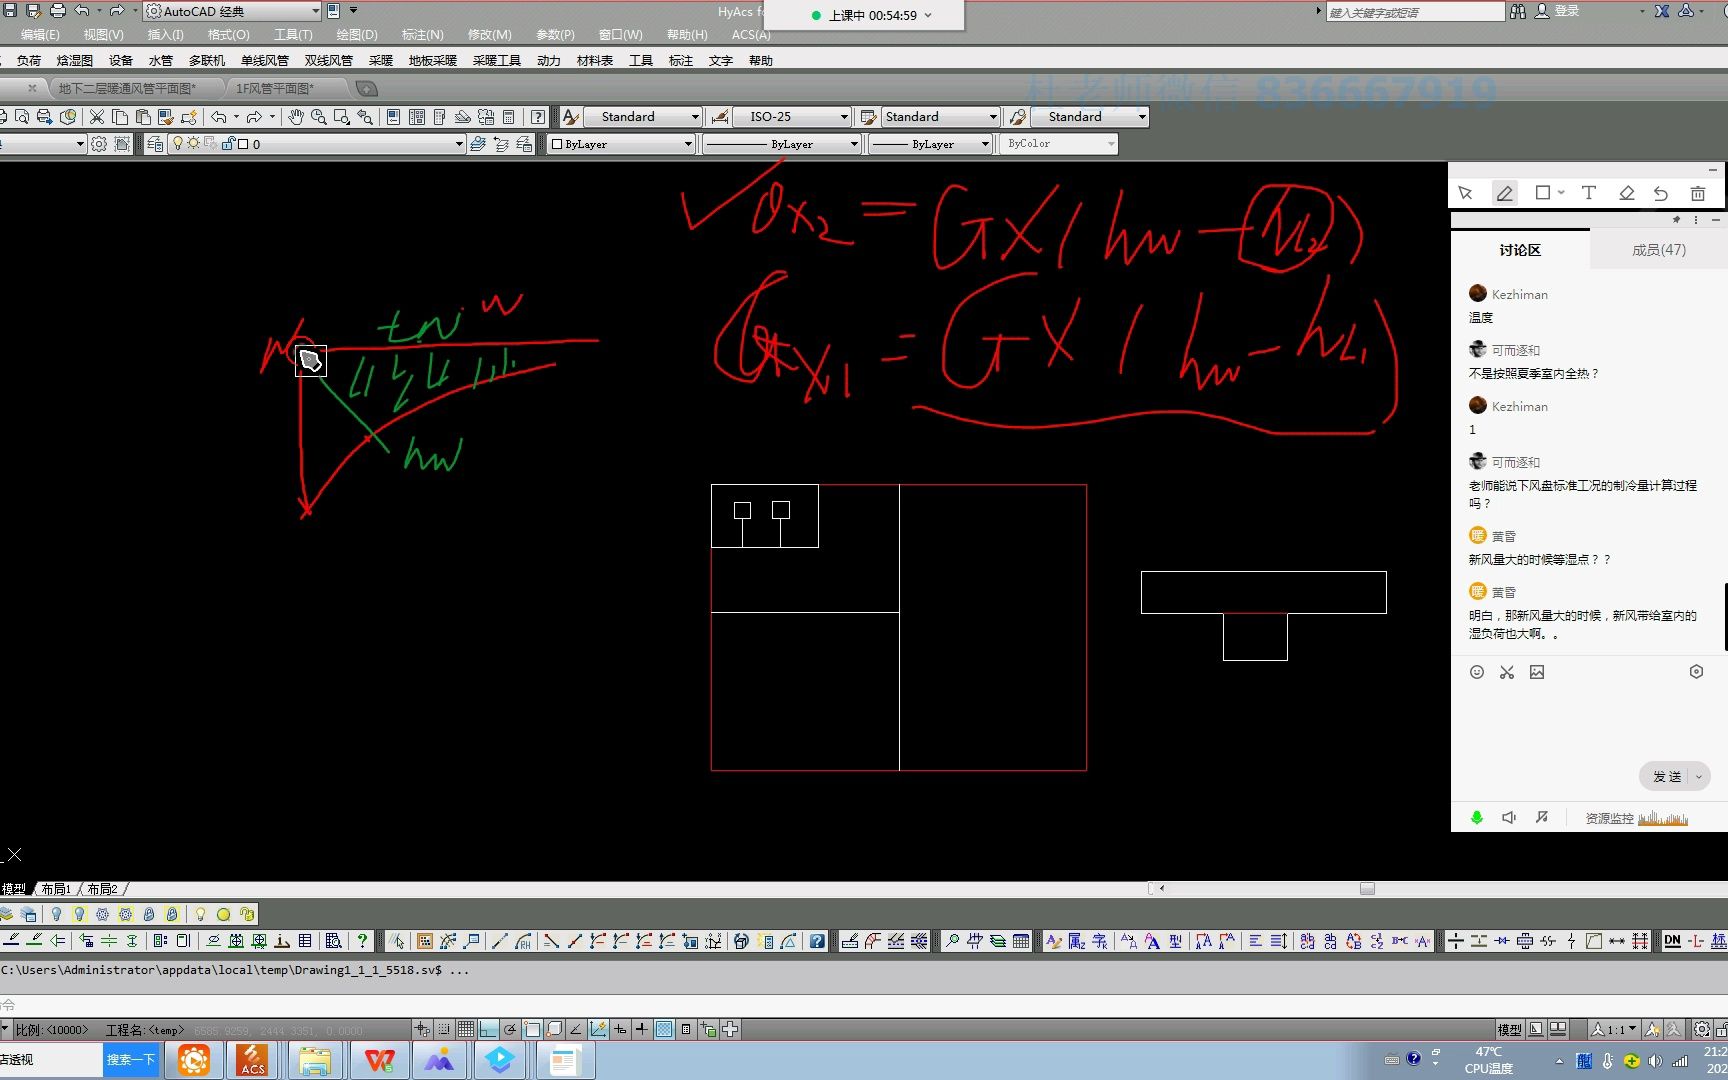Open the Standard table style dropdown
Image resolution: width=1728 pixels, height=1080 pixels.
coord(940,117)
